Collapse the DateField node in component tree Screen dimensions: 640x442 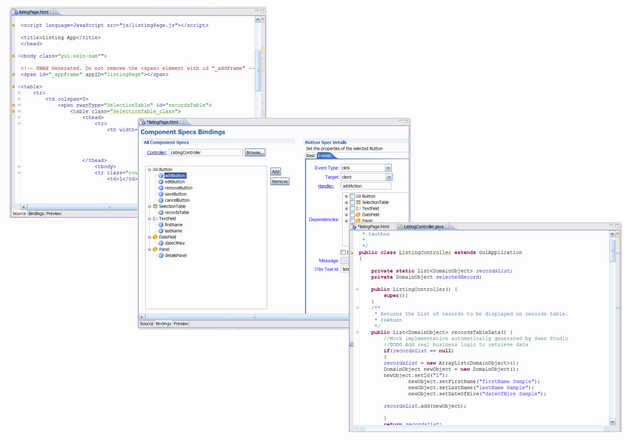click(x=149, y=237)
